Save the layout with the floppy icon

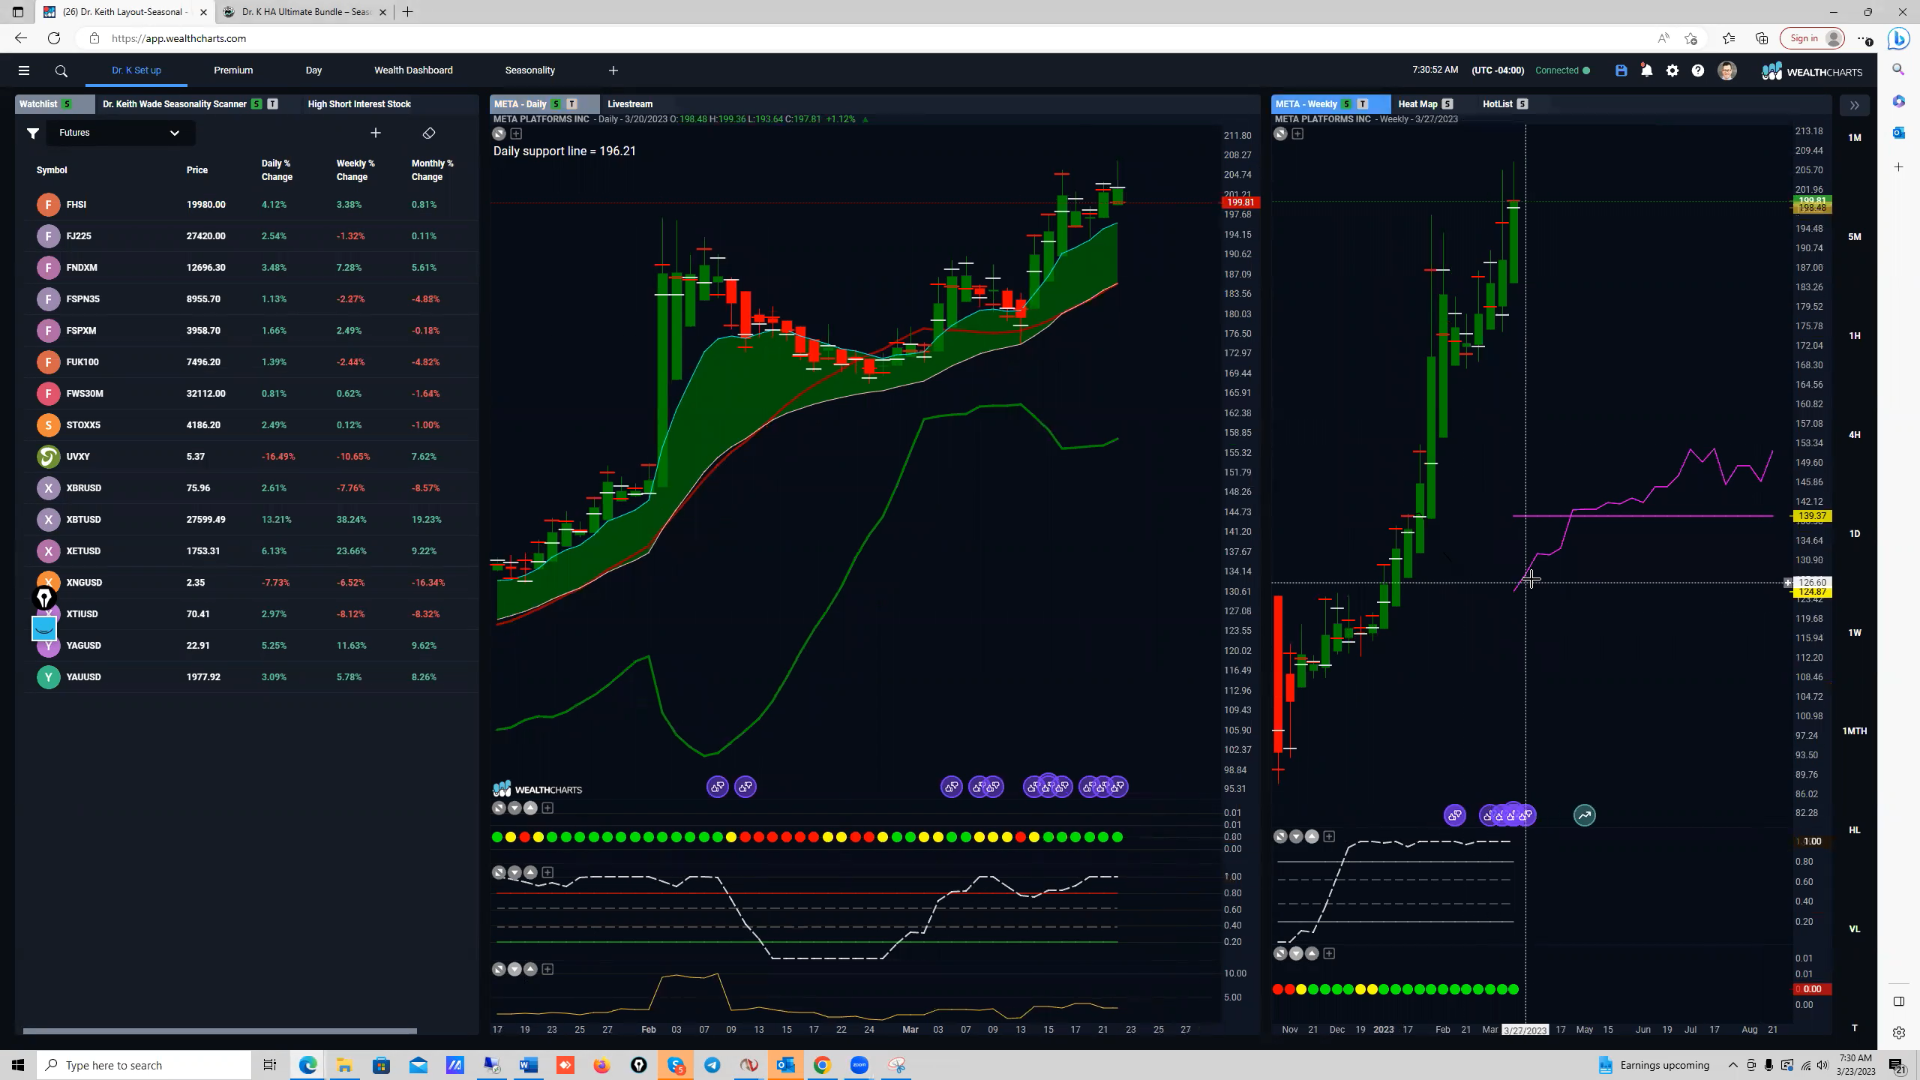coord(1621,71)
